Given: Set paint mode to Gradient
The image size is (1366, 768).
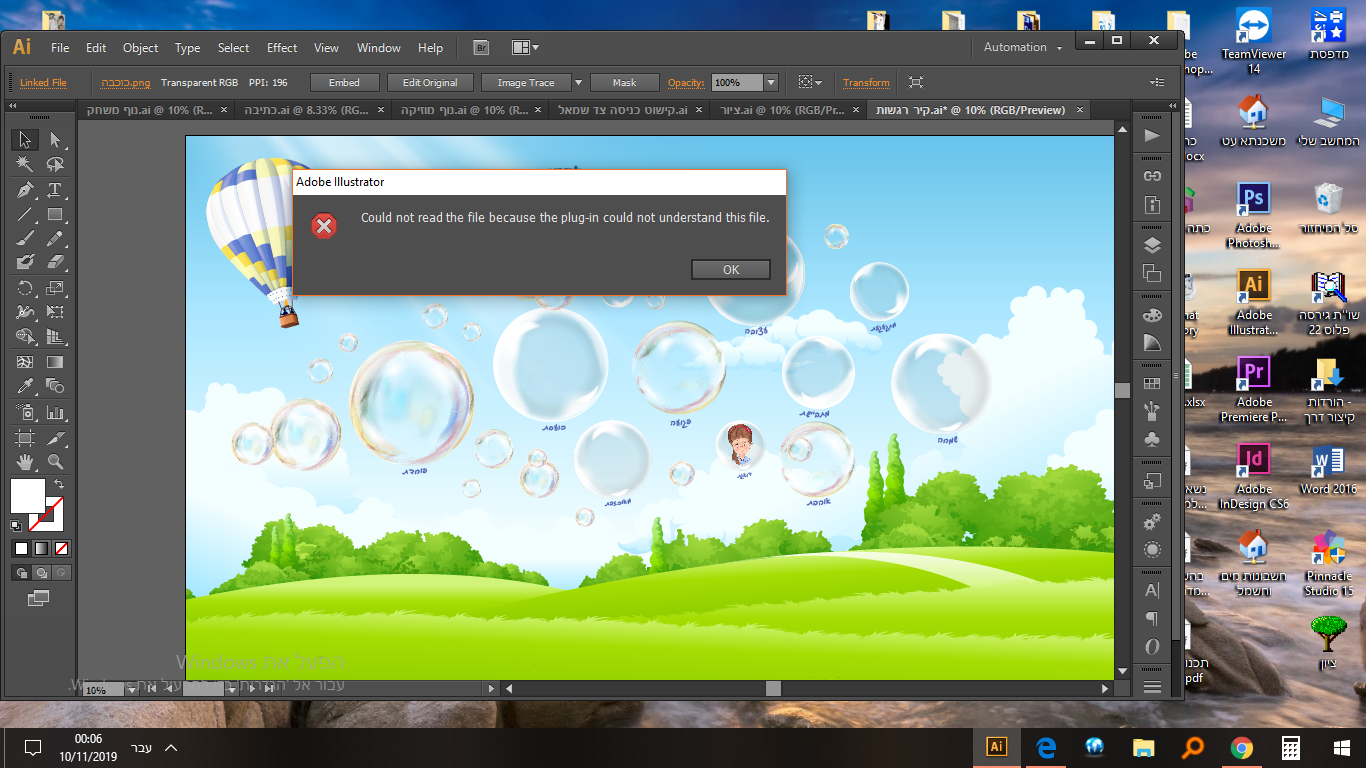Looking at the screenshot, I should 41,548.
